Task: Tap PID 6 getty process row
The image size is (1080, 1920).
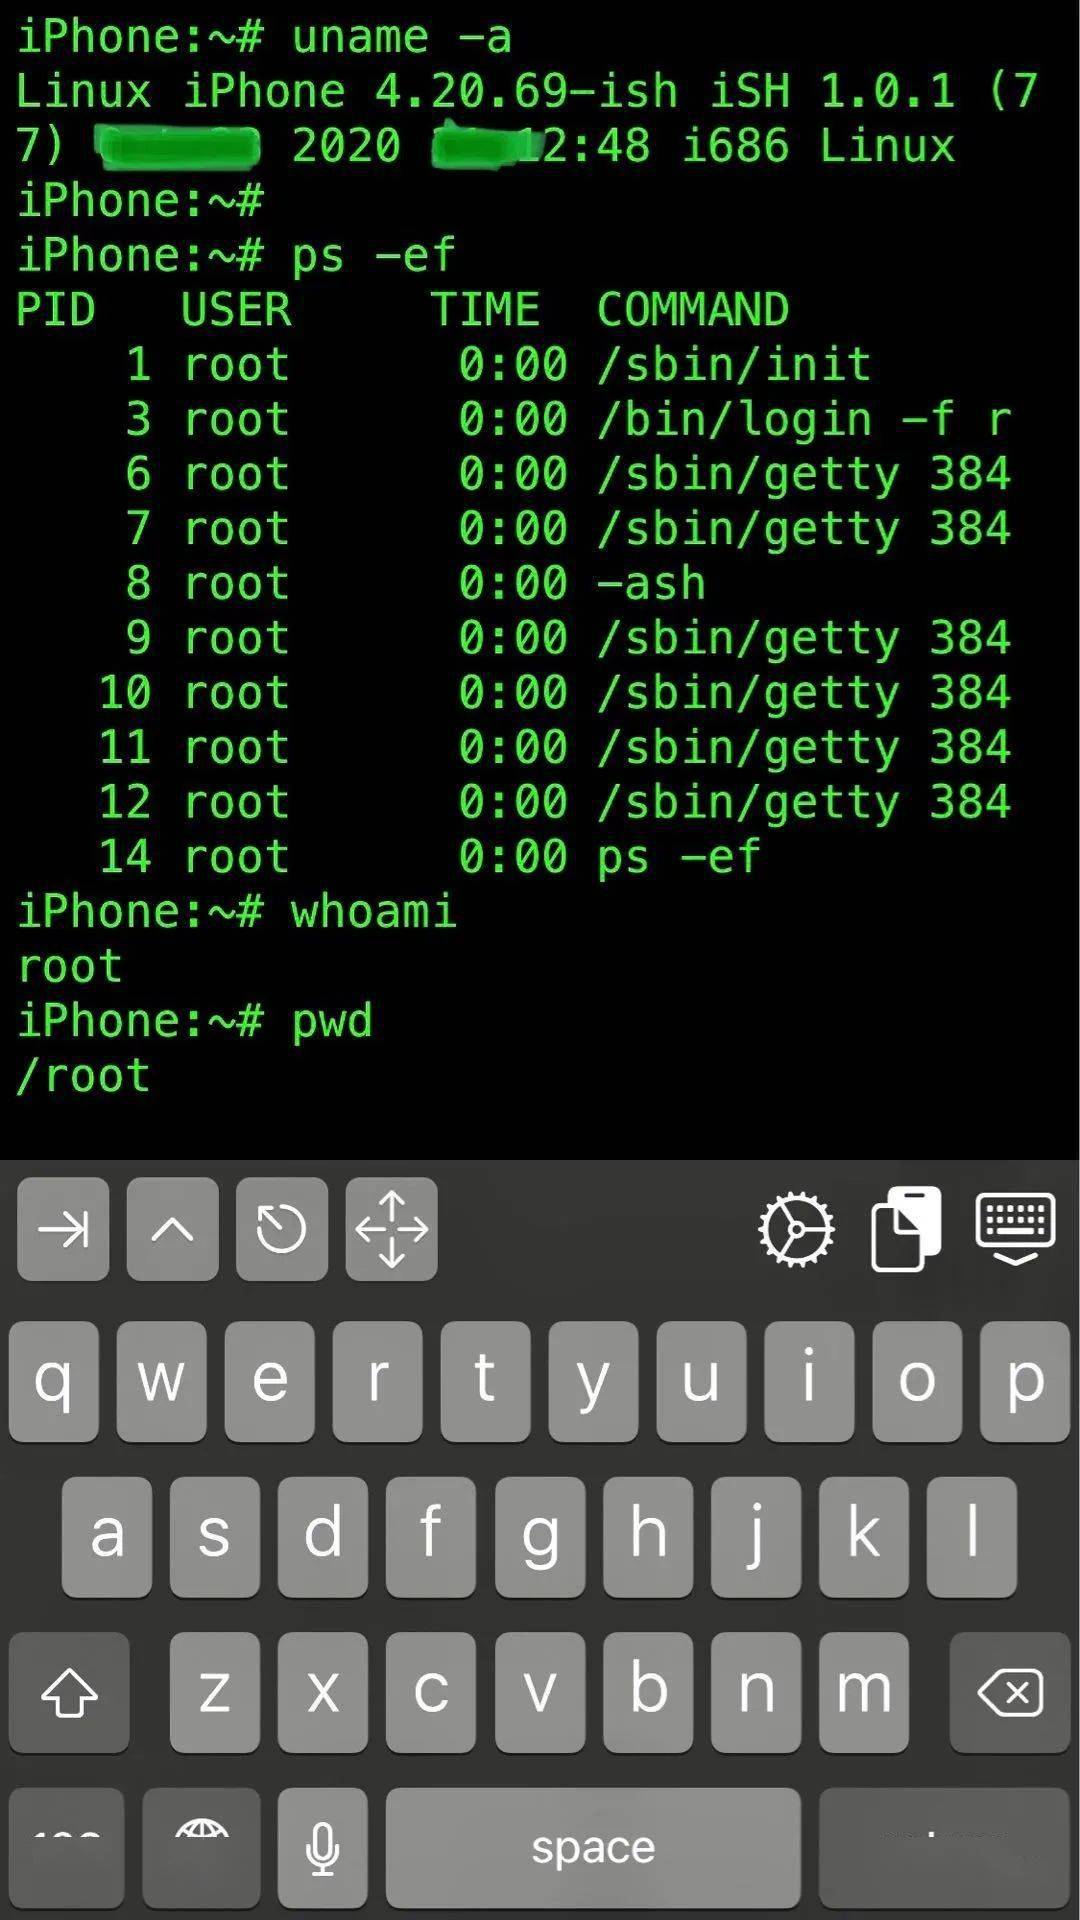Action: [568, 475]
